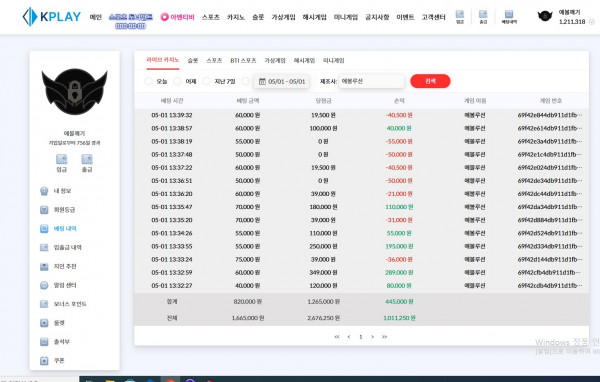Click the deposit icon in top header
This screenshot has height=382, width=600.
tap(460, 17)
